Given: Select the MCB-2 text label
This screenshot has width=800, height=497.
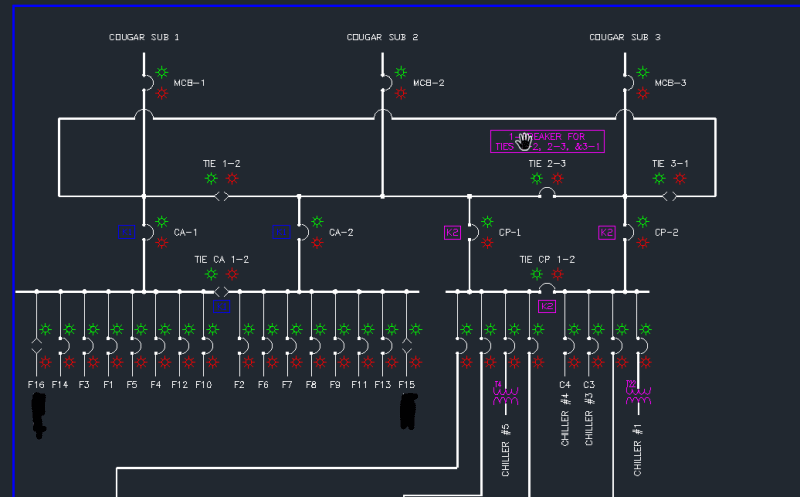Looking at the screenshot, I should [429, 83].
